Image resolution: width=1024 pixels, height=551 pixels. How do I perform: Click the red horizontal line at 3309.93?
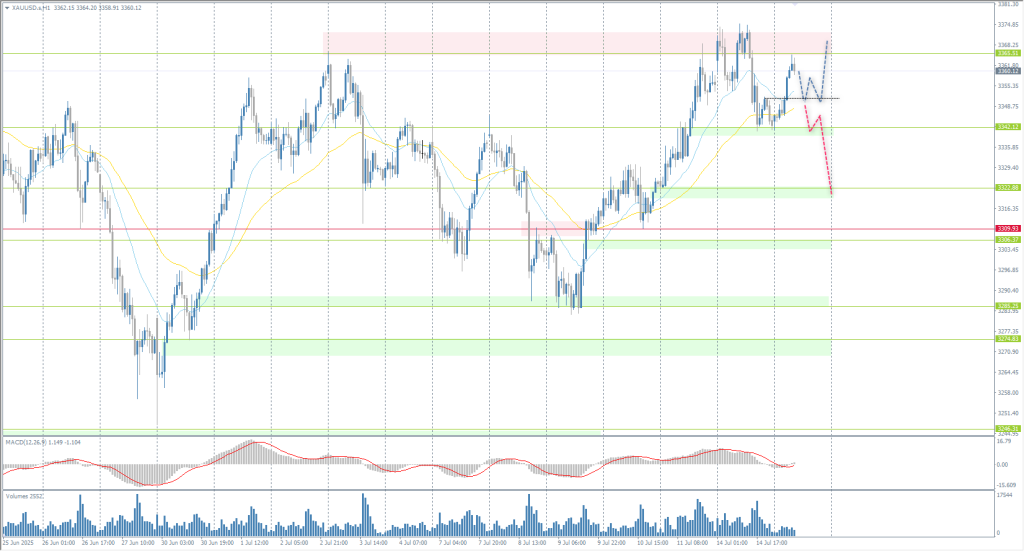[300, 229]
